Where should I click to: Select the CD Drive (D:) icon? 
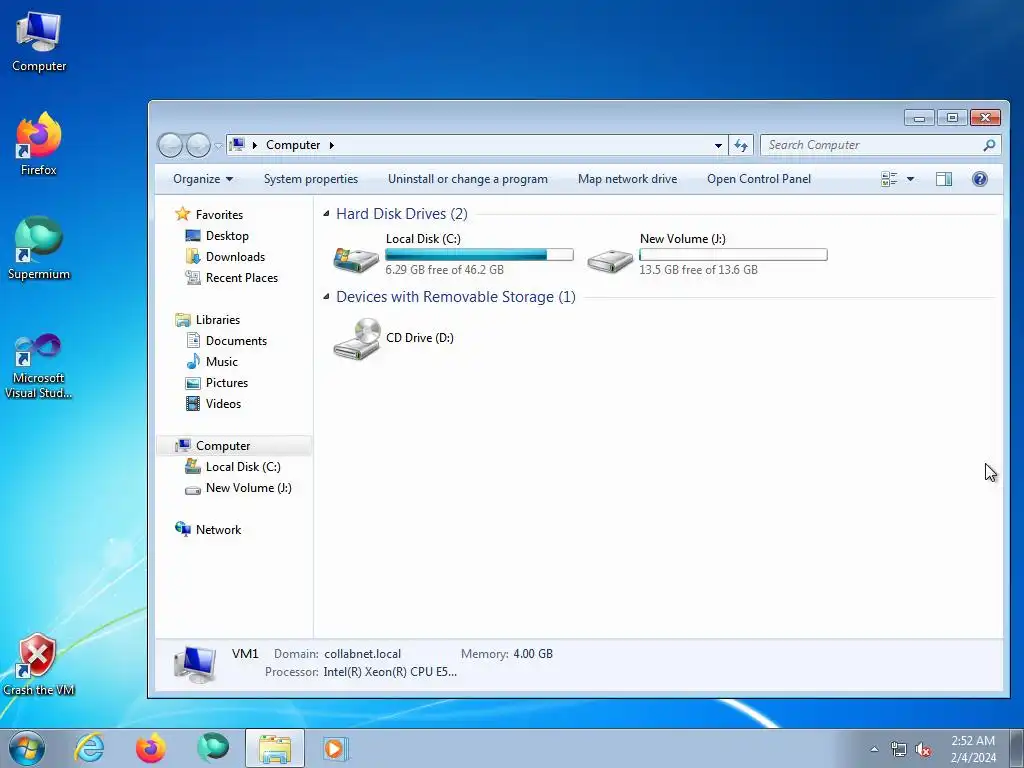(356, 338)
